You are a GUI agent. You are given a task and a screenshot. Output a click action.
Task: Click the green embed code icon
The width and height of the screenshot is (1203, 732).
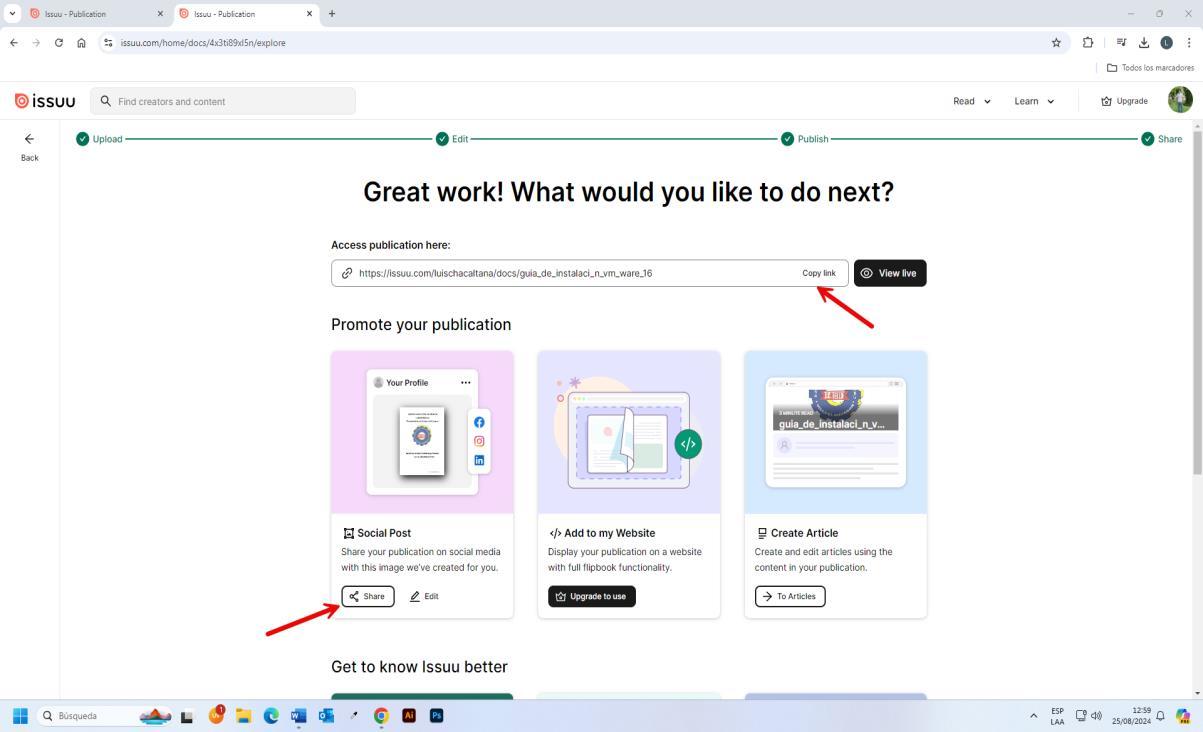tap(688, 444)
